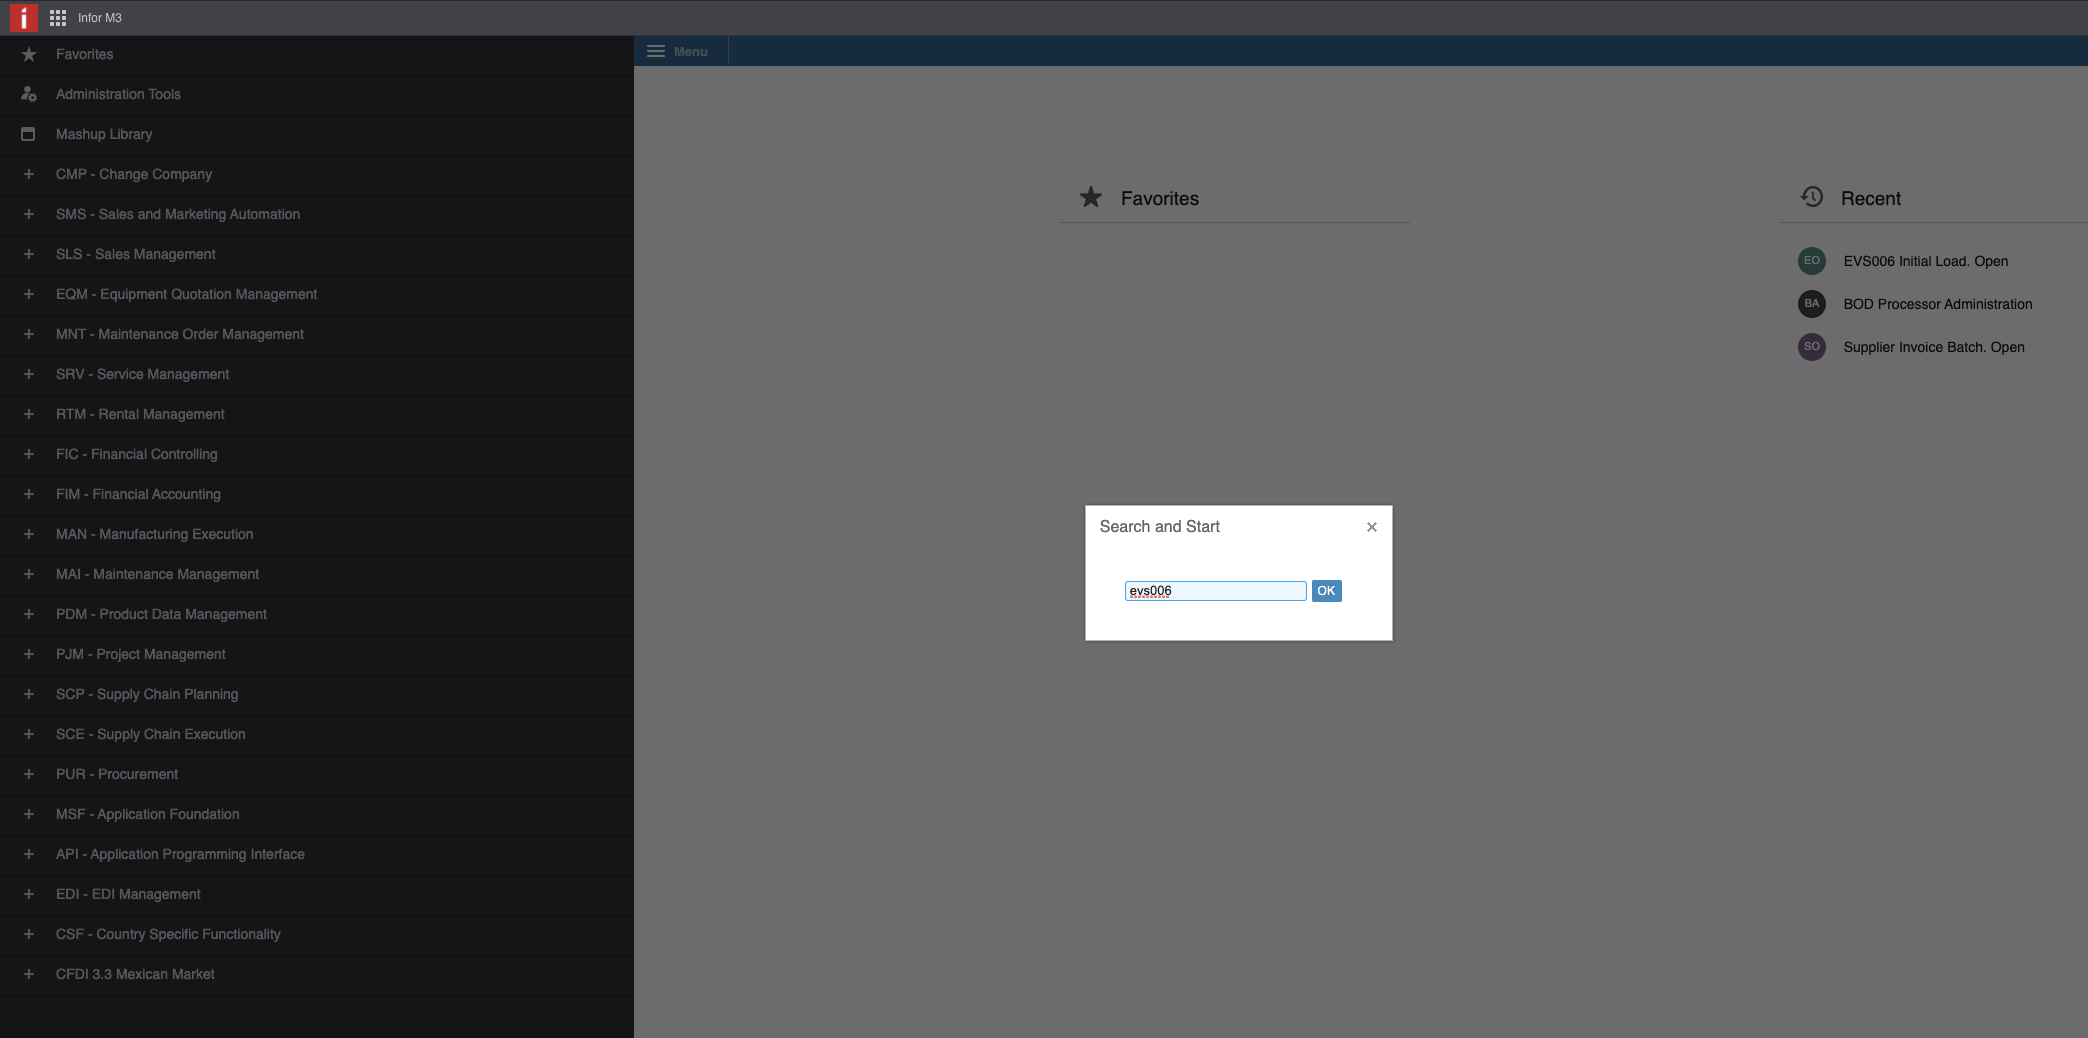
Task: Click the Recent history clock icon
Action: click(1811, 197)
